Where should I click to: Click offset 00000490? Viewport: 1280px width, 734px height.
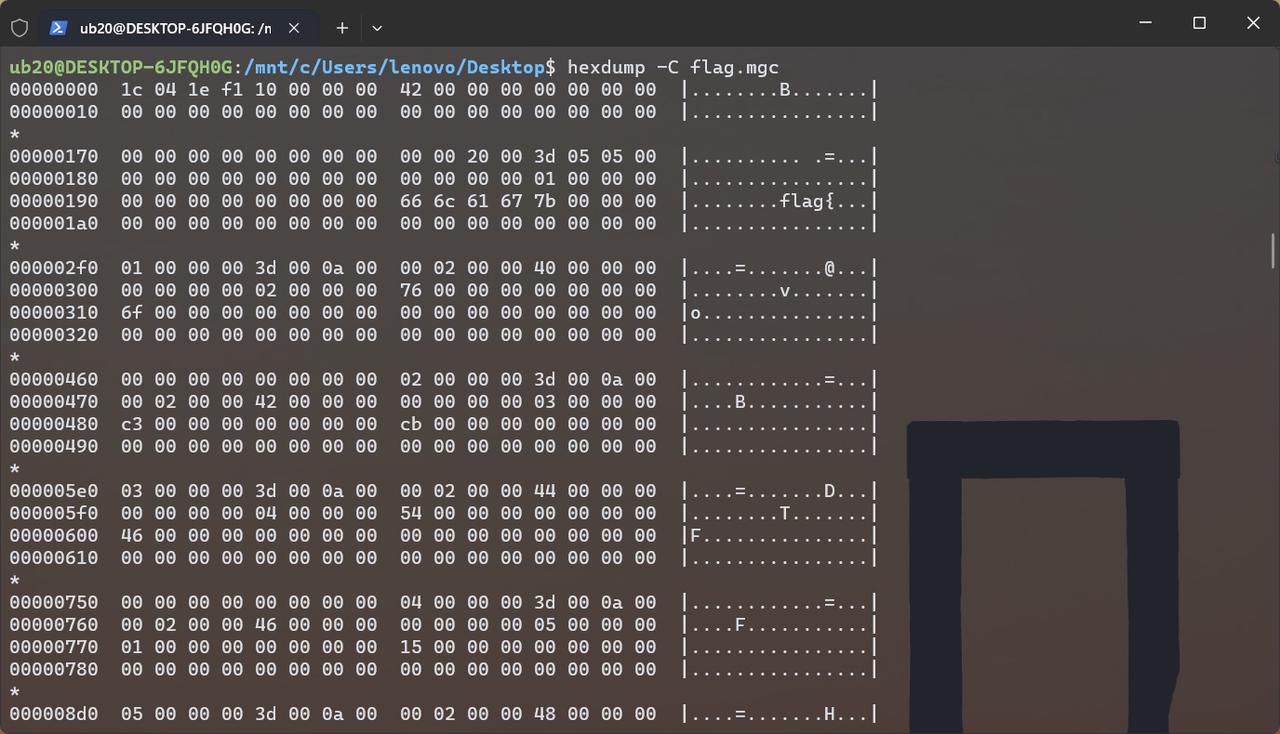pos(54,446)
